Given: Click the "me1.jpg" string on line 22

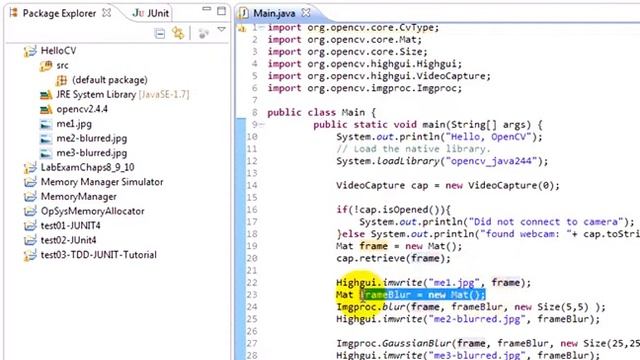Looking at the screenshot, I should (454, 282).
